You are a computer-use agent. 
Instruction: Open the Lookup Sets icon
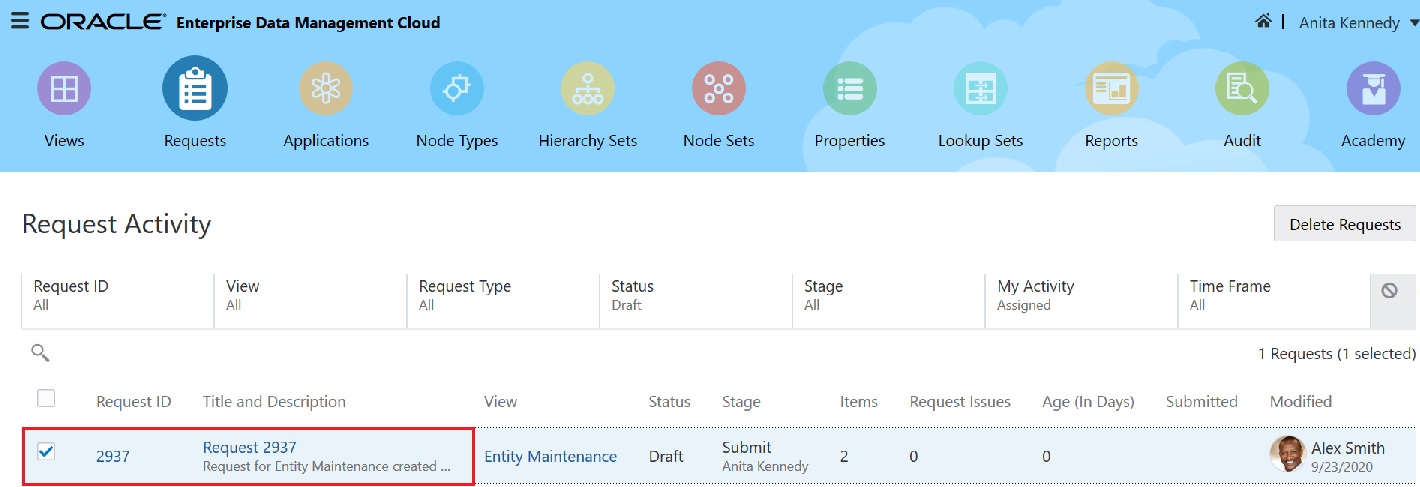click(981, 89)
